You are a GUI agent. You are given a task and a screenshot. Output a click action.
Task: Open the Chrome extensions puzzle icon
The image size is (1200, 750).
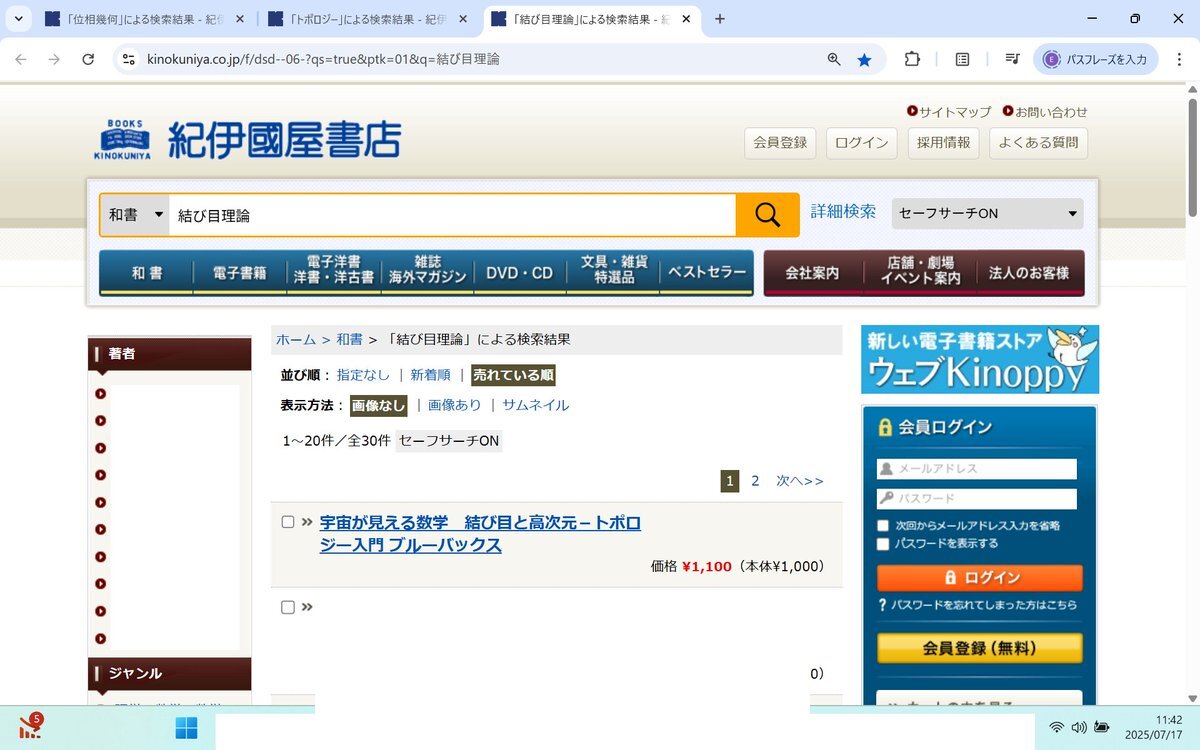point(912,60)
